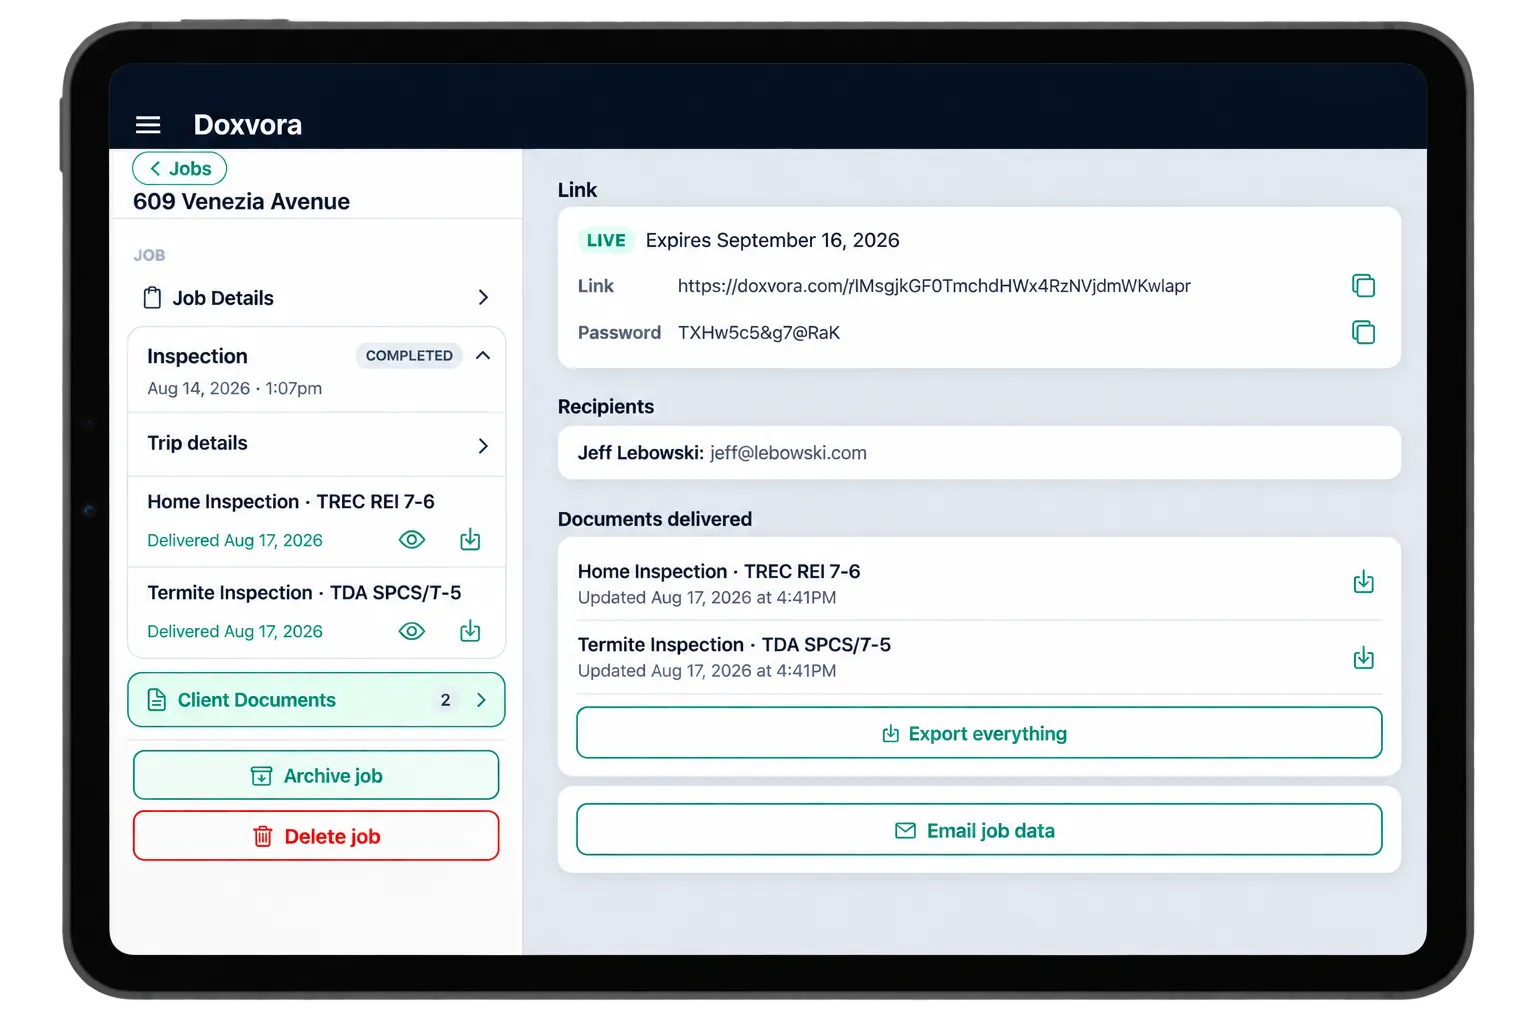Open Client Documents section
The height and width of the screenshot is (1024, 1536).
(316, 700)
